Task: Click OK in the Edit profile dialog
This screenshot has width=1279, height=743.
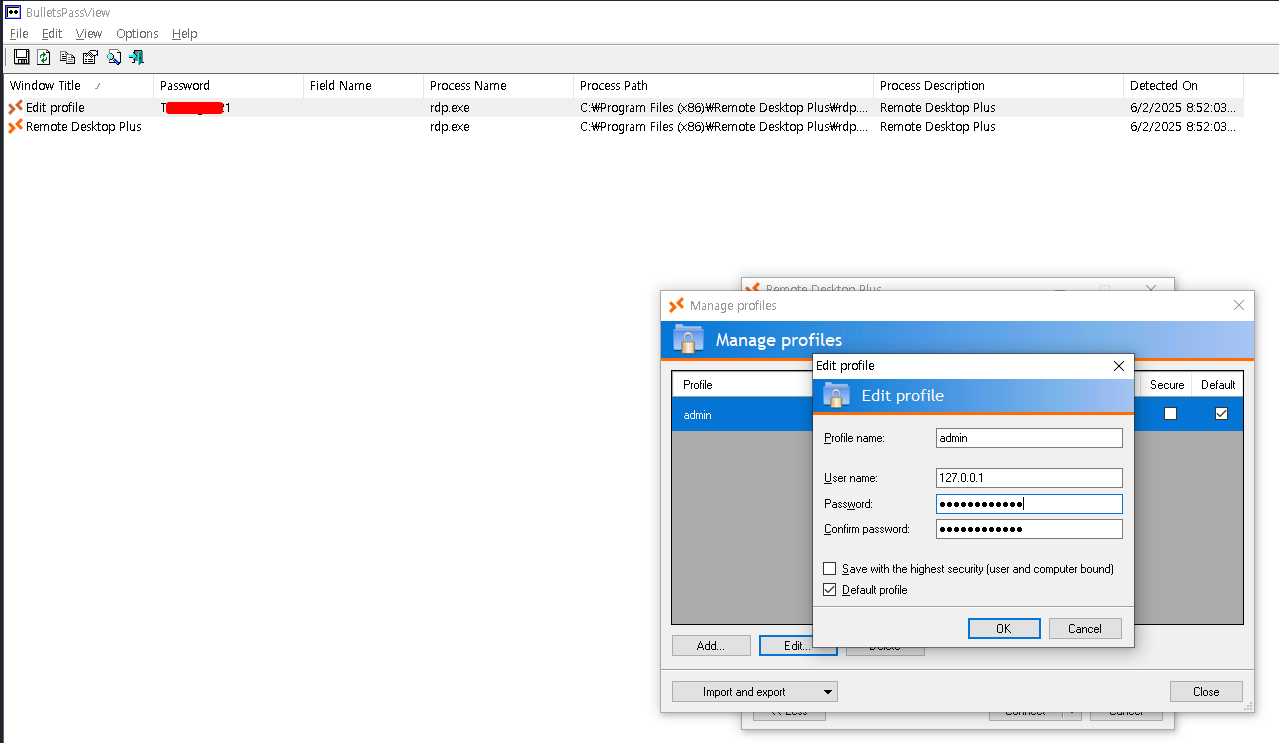Action: tap(1004, 628)
